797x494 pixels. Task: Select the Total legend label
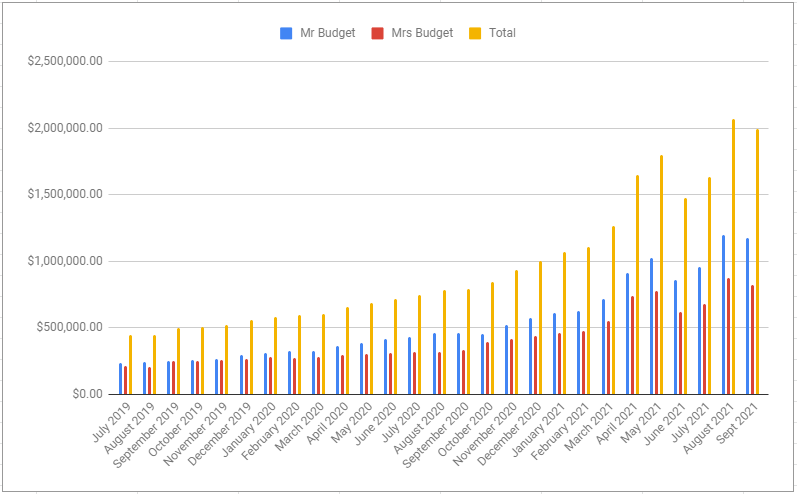coord(501,33)
